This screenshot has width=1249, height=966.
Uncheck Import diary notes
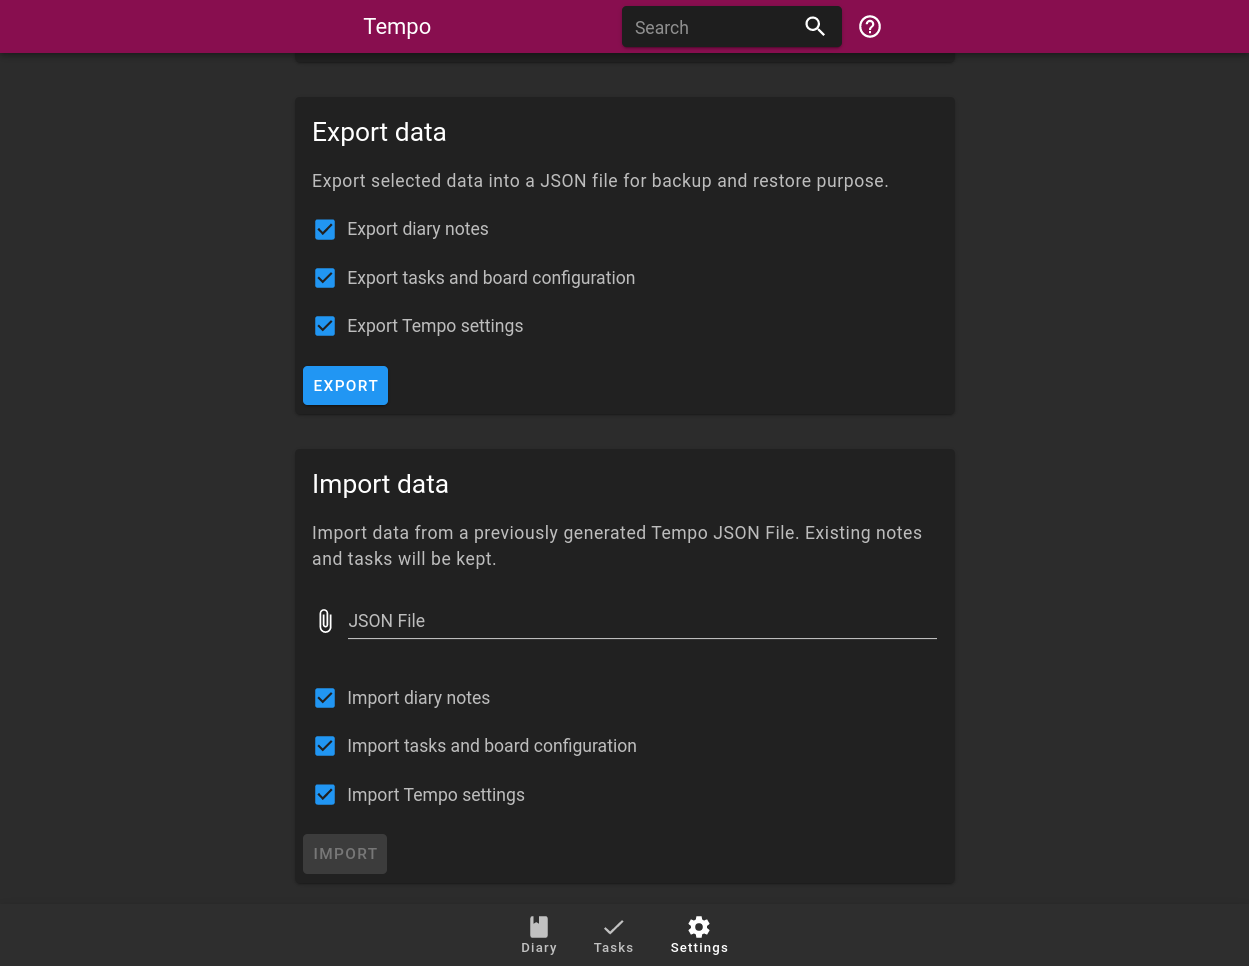325,698
